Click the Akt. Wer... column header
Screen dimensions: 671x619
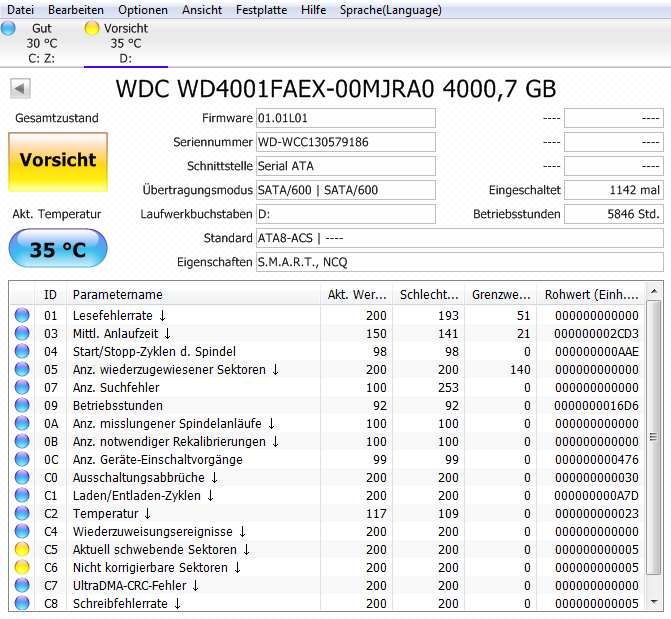356,295
